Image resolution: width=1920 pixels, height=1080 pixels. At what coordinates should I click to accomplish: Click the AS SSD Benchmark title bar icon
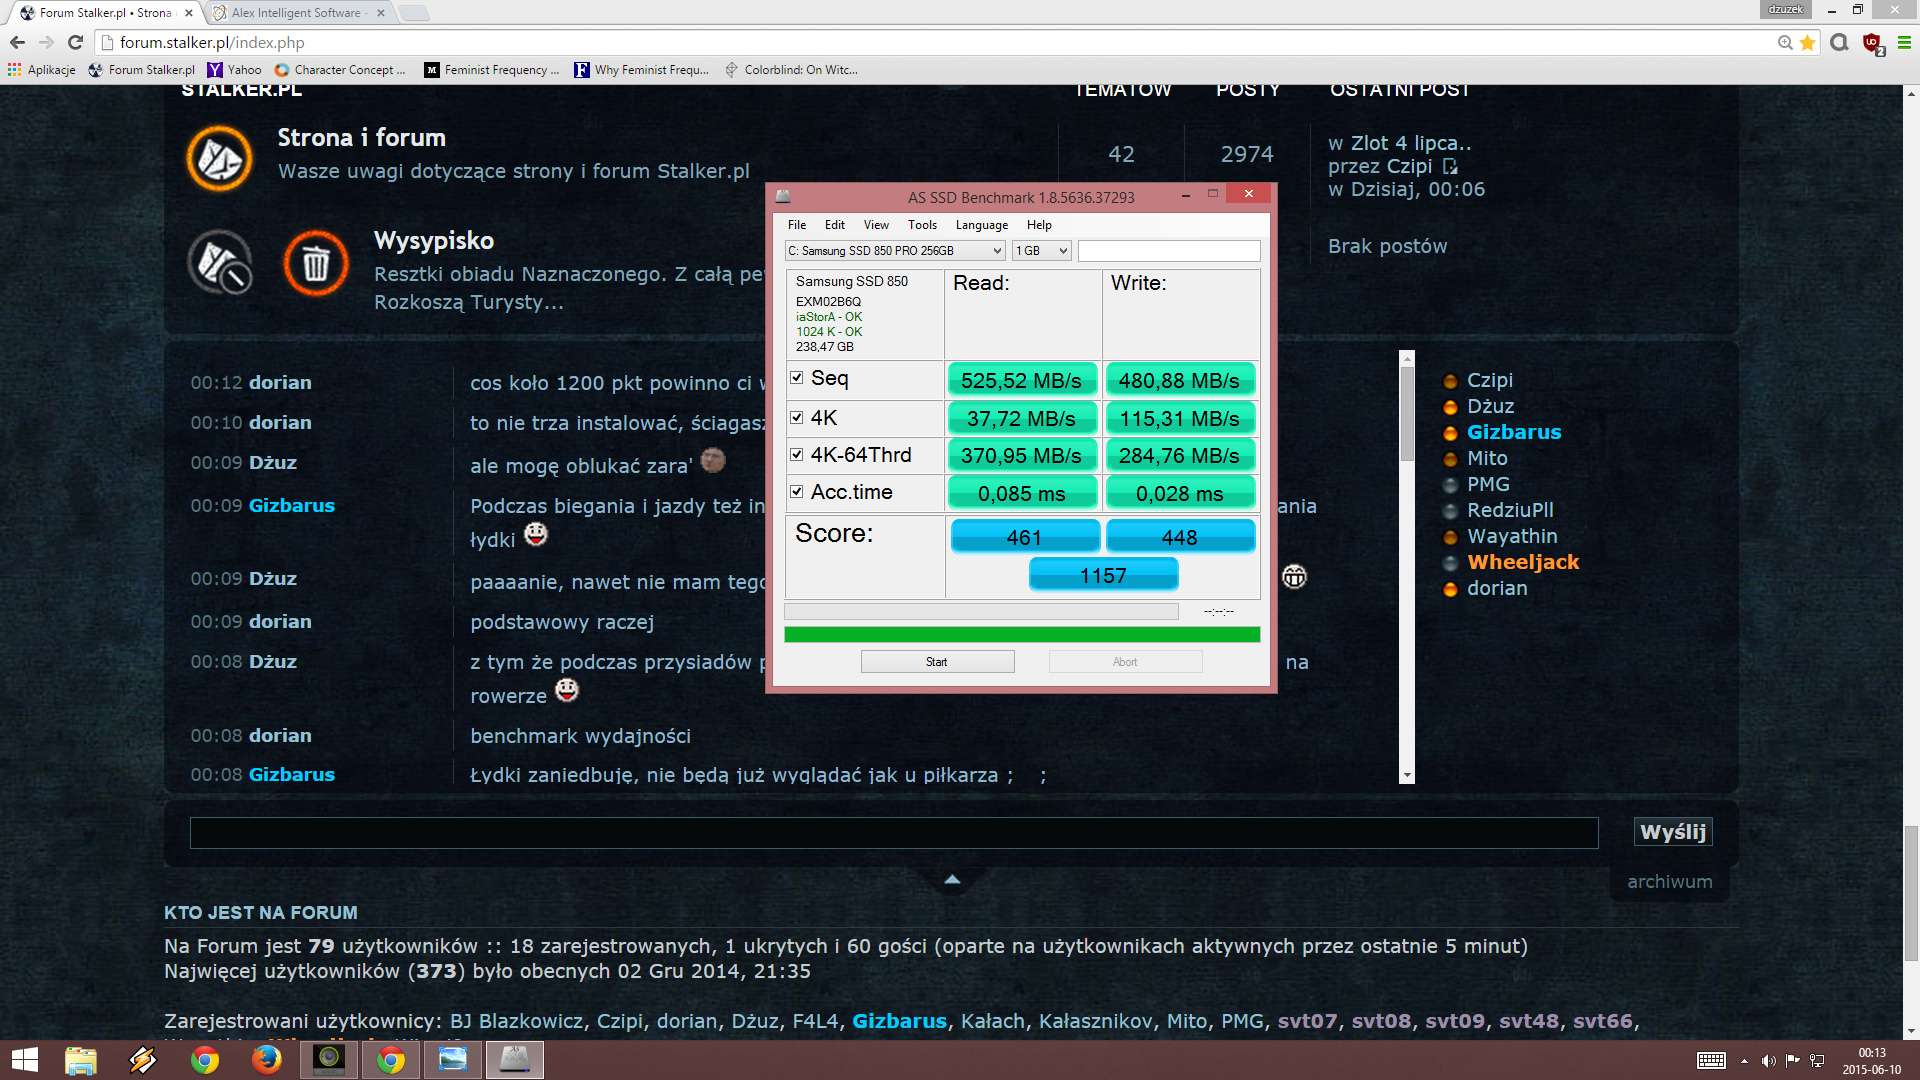tap(783, 196)
